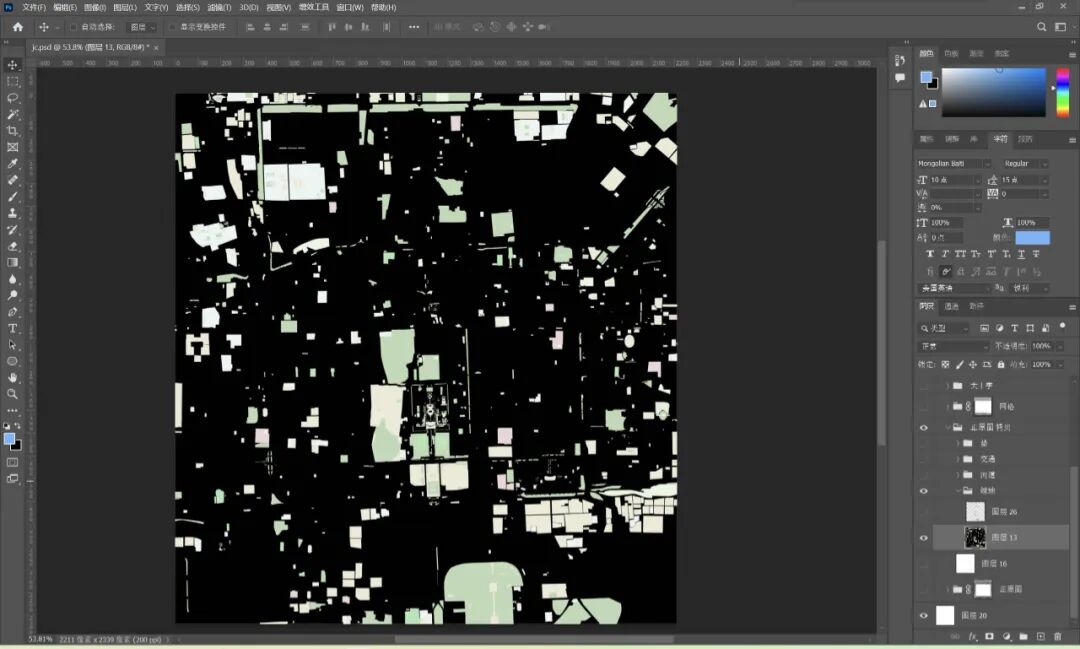Select the Path Selection tool
Viewport: 1080px width, 649px height.
pyautogui.click(x=12, y=345)
